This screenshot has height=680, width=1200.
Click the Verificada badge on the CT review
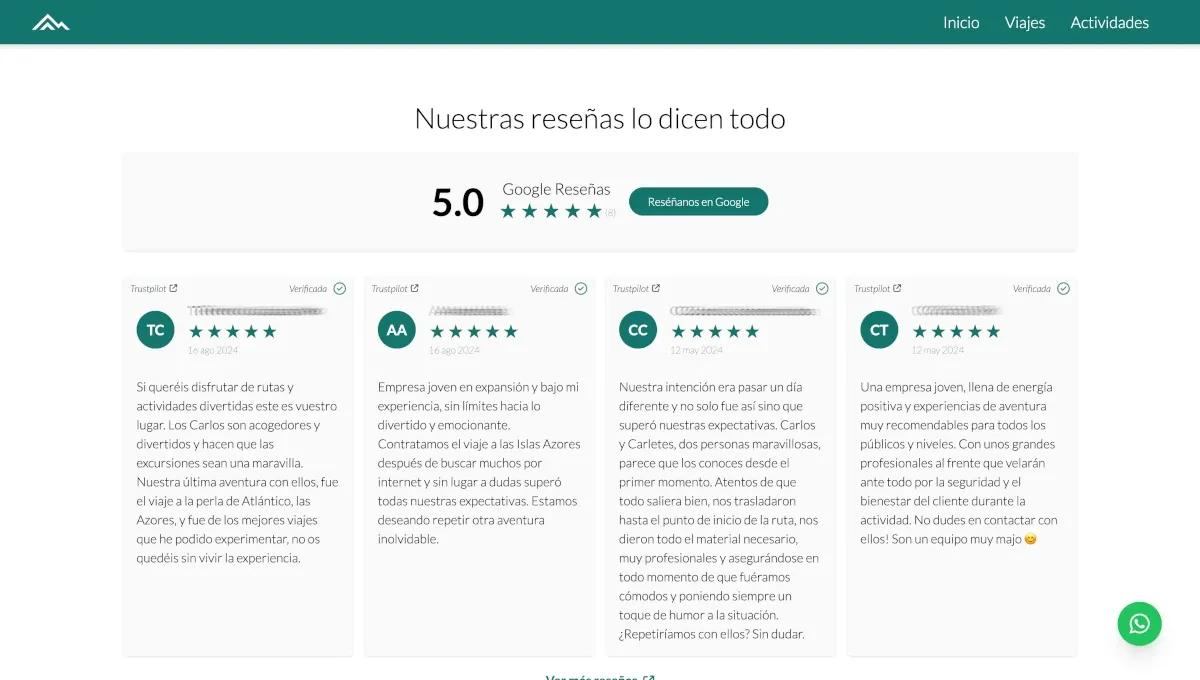1062,288
